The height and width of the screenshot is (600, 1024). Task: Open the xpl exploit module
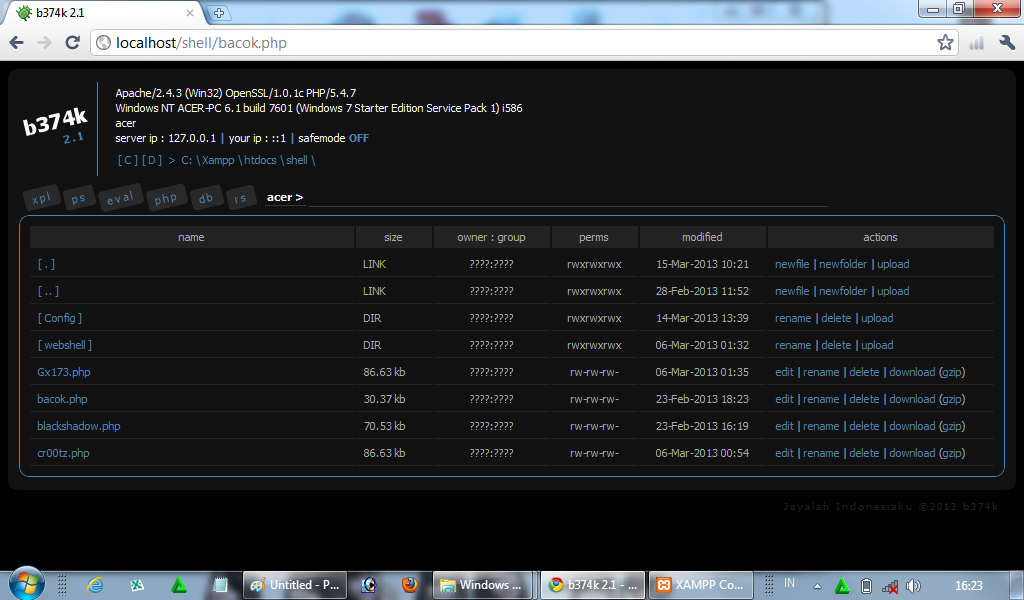(x=41, y=197)
